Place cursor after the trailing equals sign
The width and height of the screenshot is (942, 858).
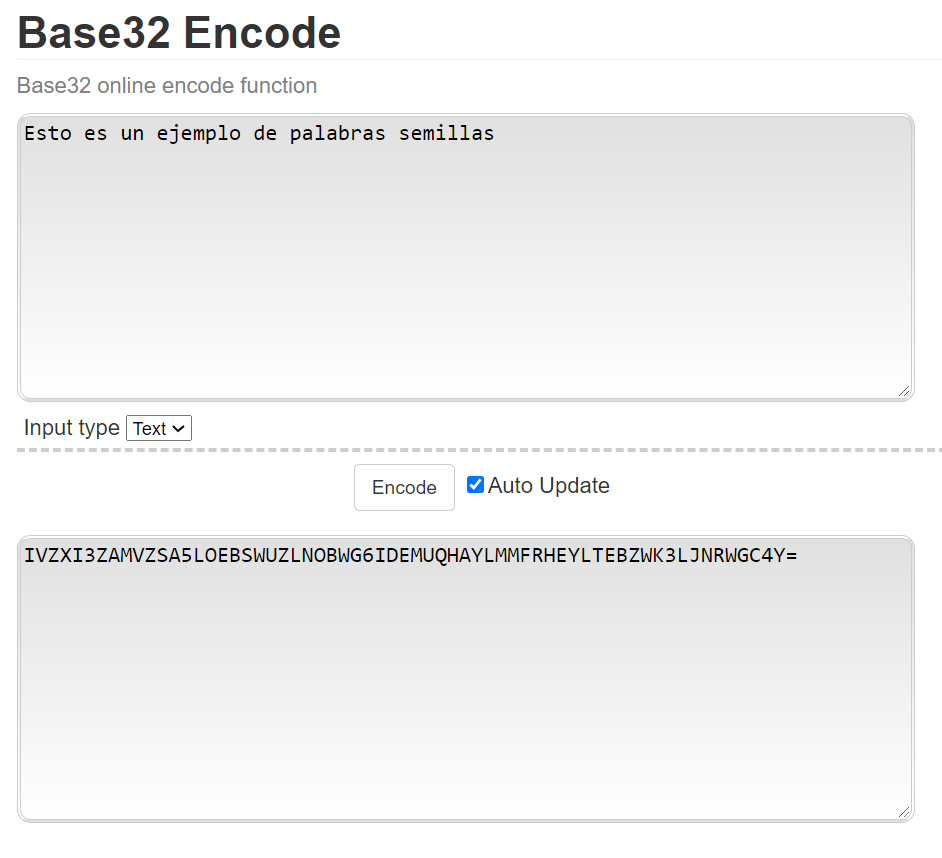(798, 555)
